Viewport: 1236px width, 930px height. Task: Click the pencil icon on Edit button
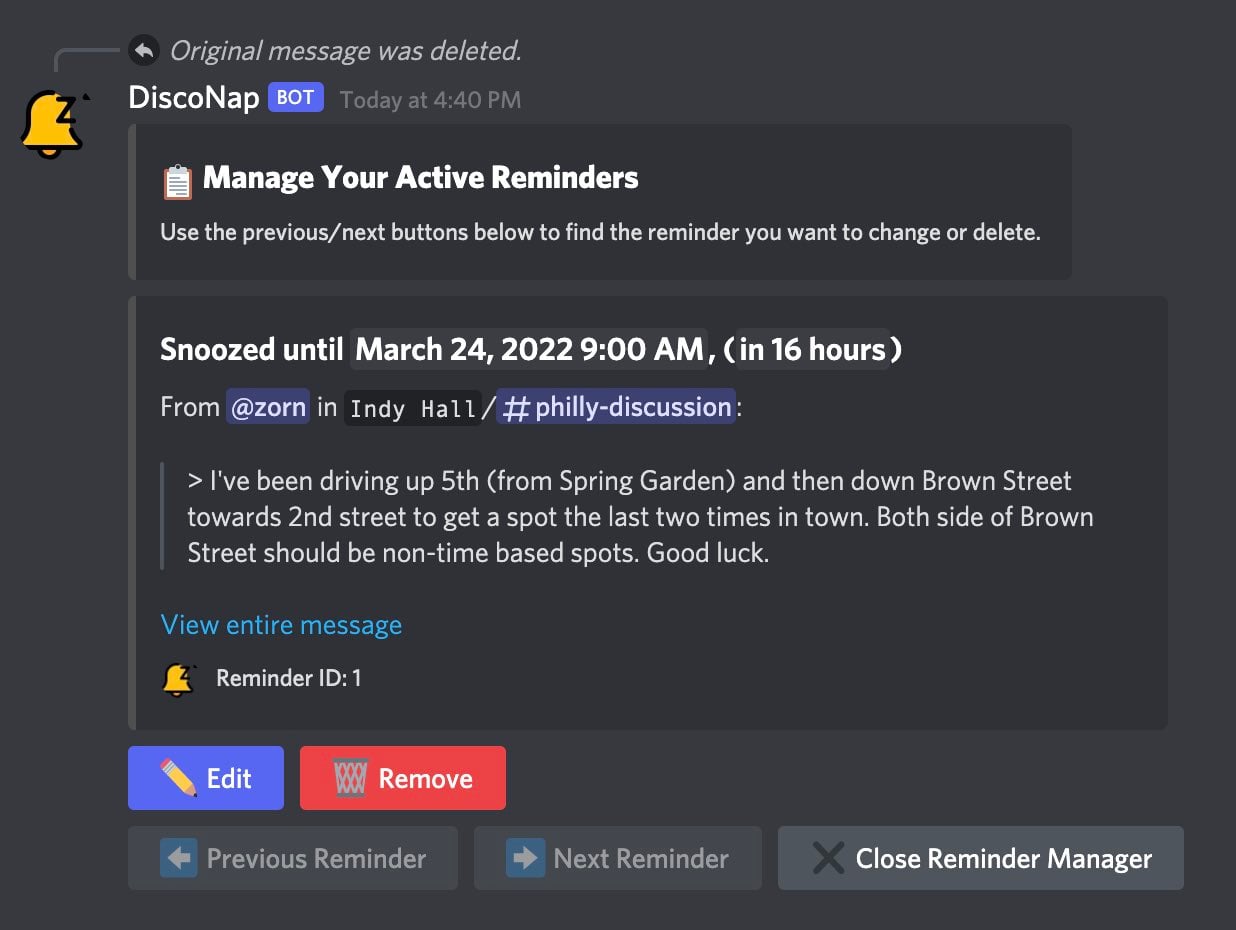[178, 778]
